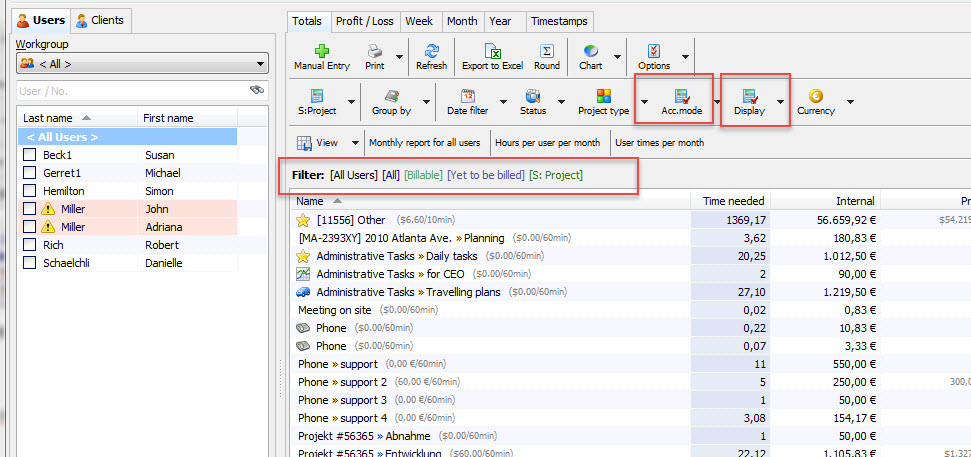Click Monthly report for all users
This screenshot has height=457, width=971.
click(x=424, y=143)
